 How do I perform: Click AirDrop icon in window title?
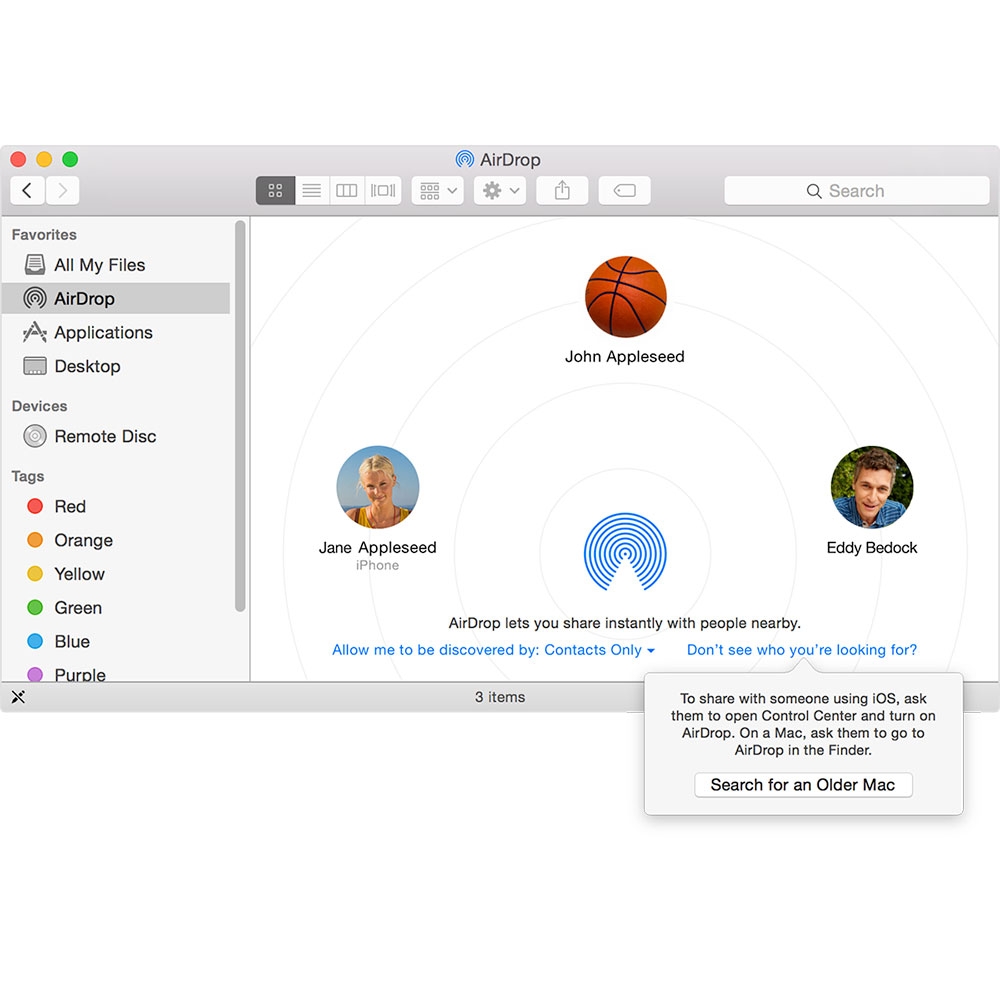pyautogui.click(x=464, y=159)
